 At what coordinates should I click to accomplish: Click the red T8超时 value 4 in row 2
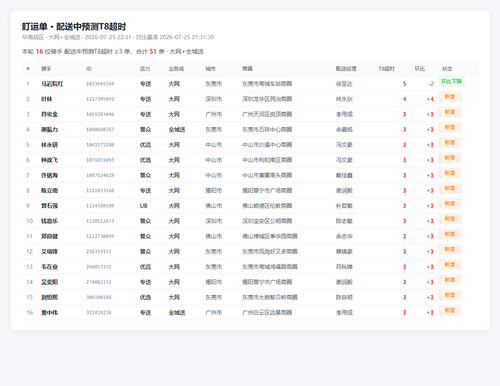point(404,99)
